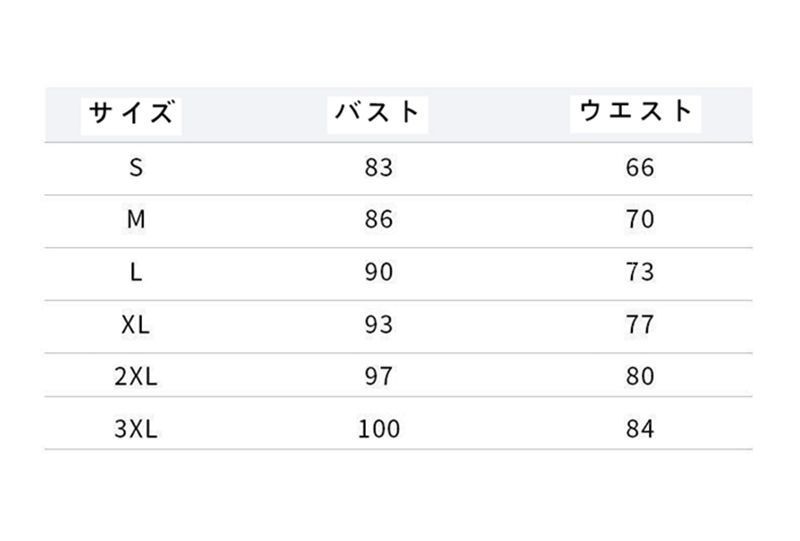Click waist value 70 for size M
Image resolution: width=800 pixels, height=541 pixels.
[639, 220]
